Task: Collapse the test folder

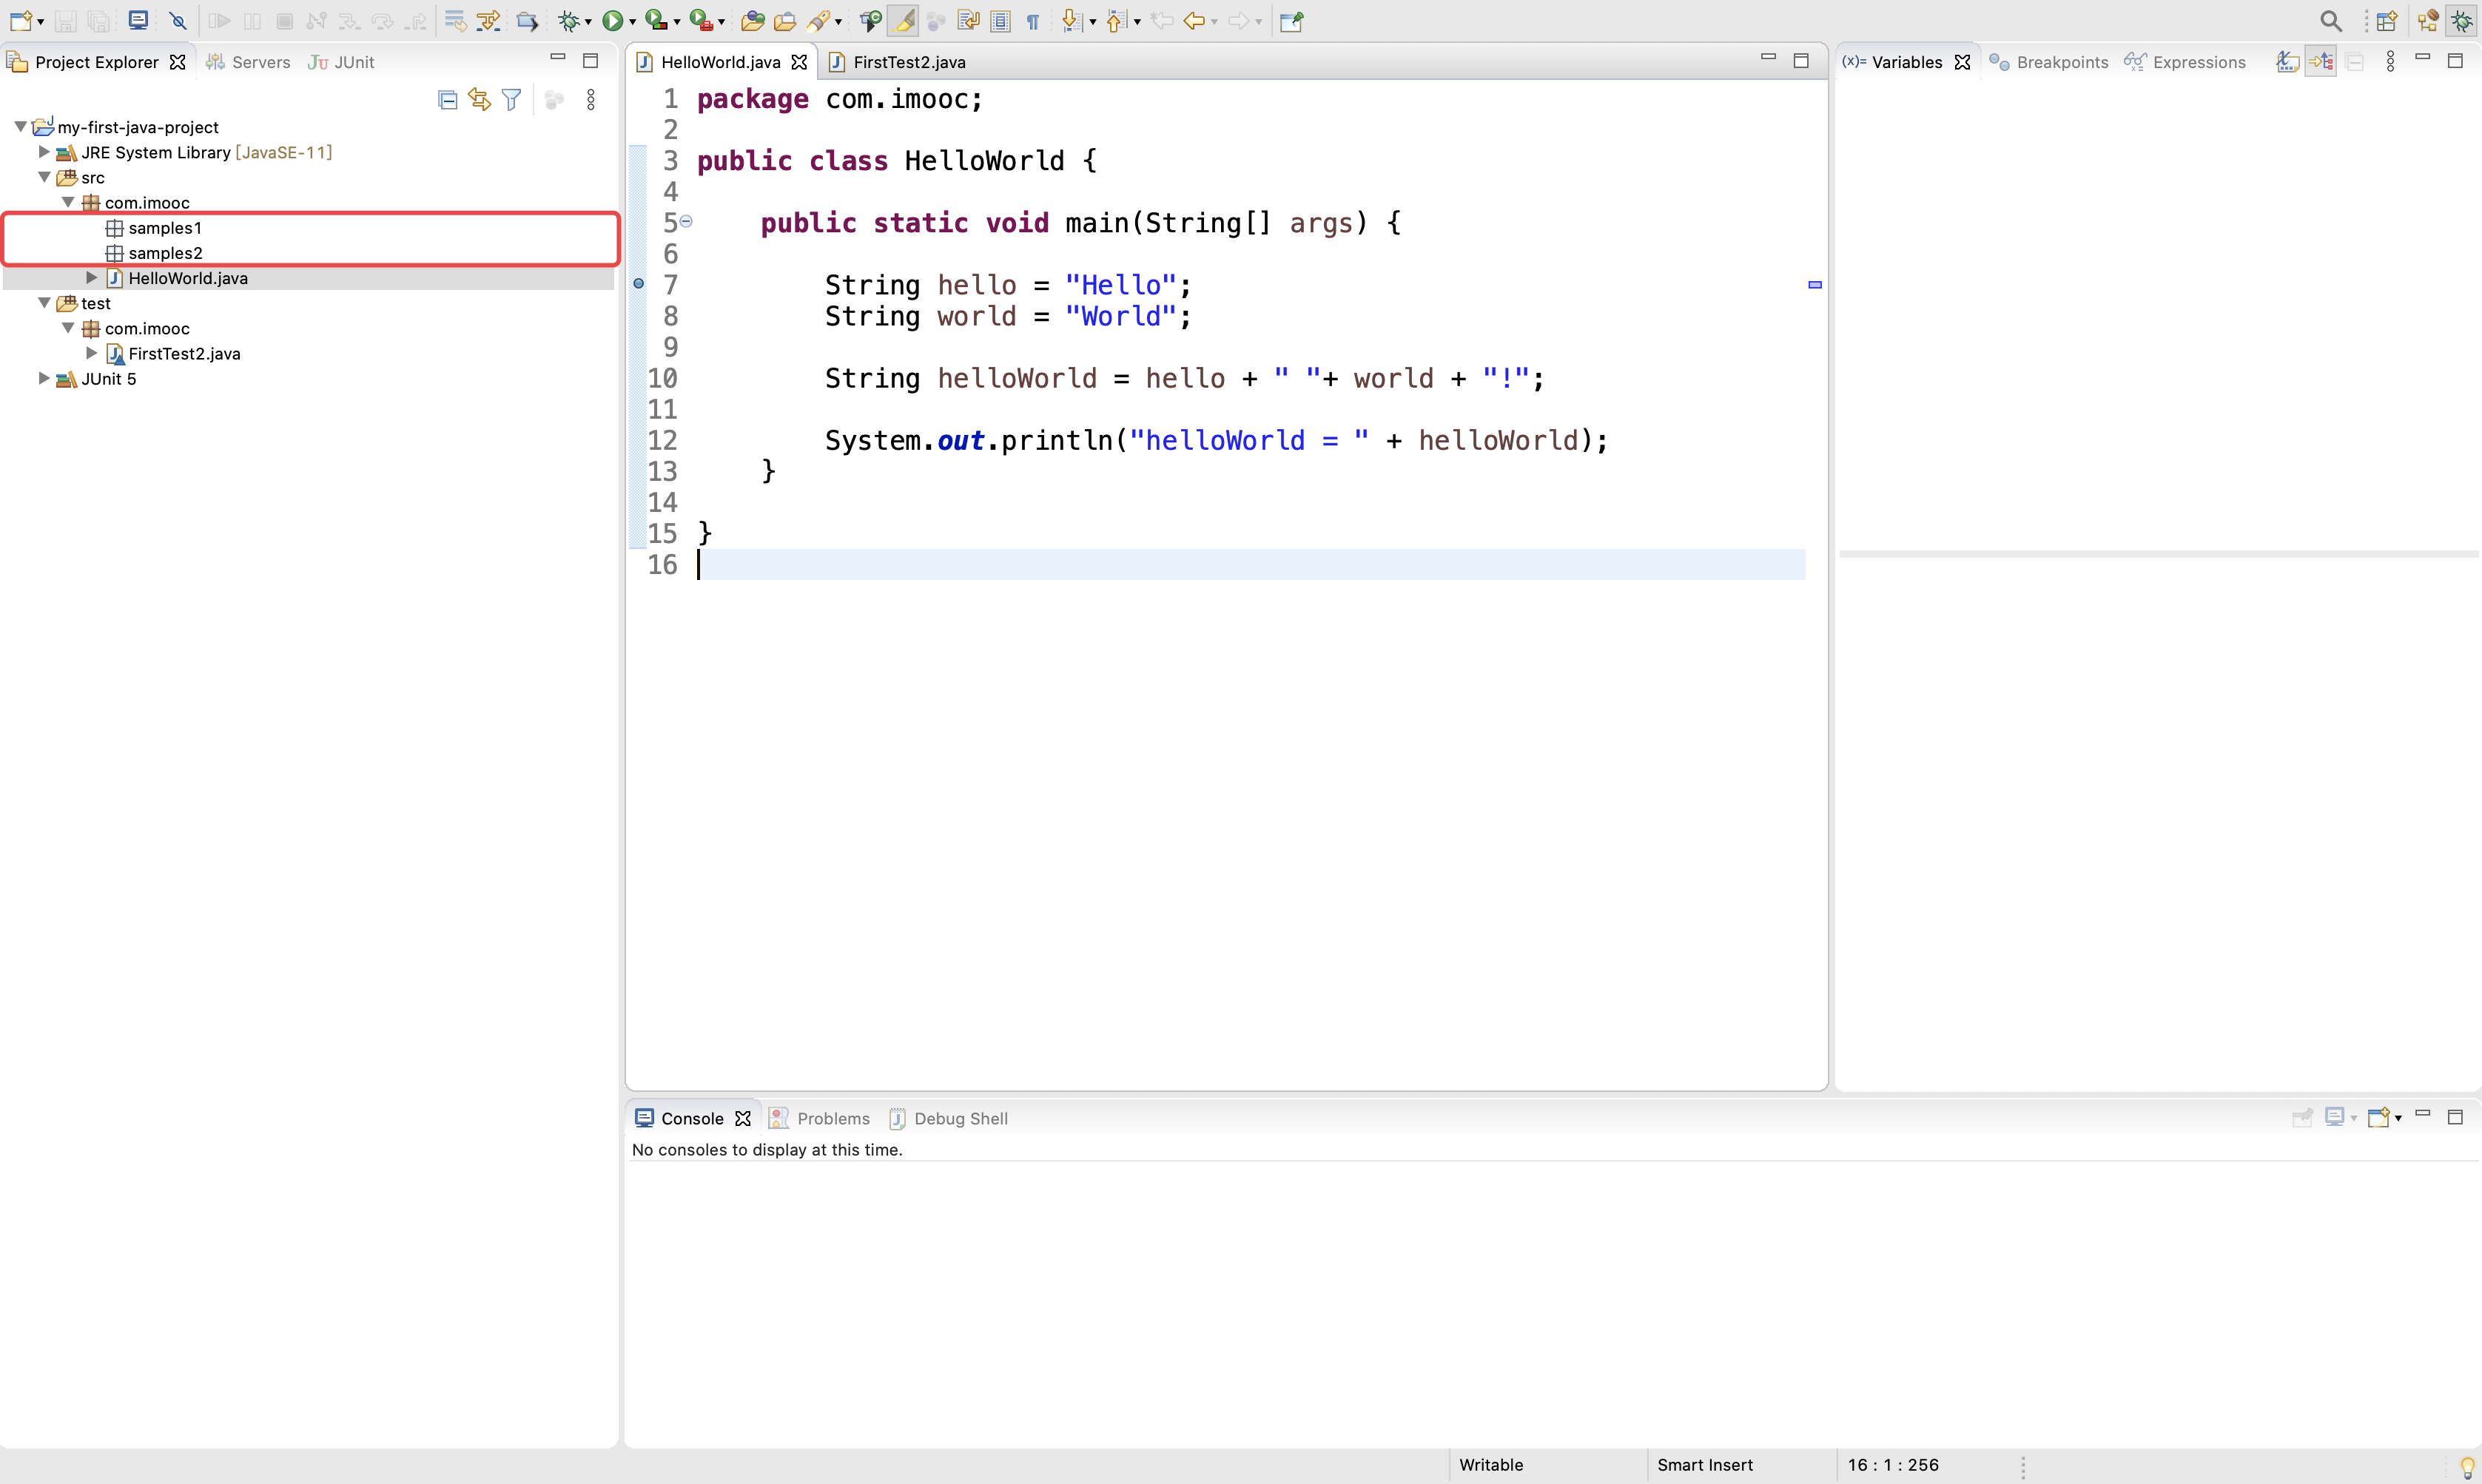Action: tap(44, 303)
